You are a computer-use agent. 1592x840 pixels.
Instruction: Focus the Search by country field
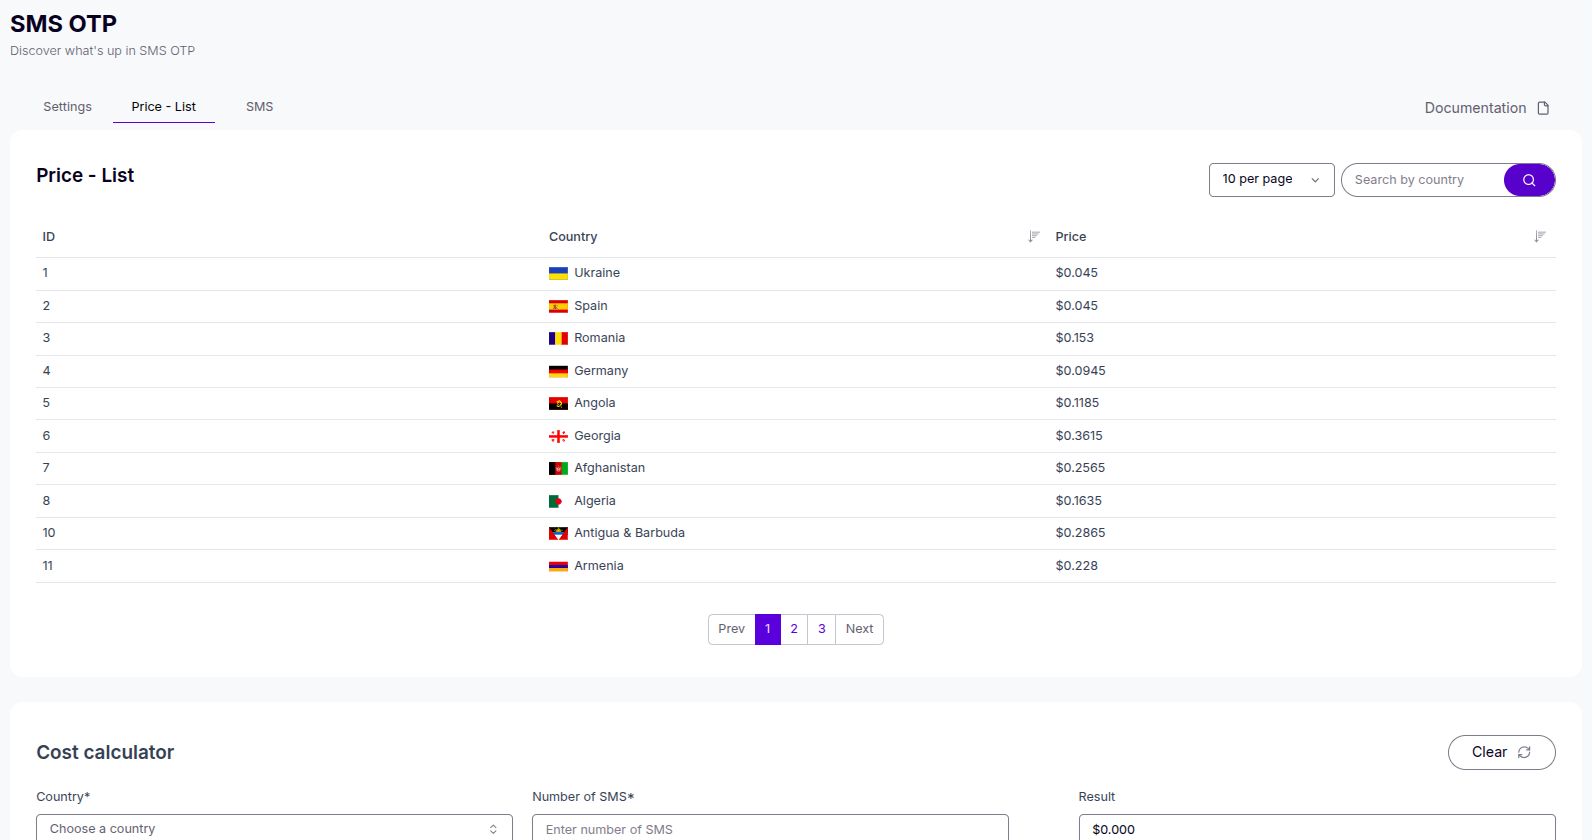[1422, 180]
